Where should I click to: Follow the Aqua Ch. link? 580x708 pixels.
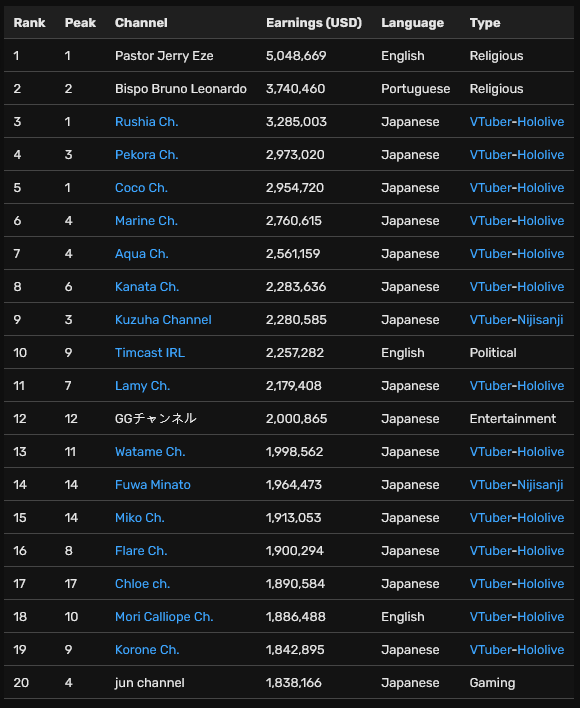tap(141, 254)
